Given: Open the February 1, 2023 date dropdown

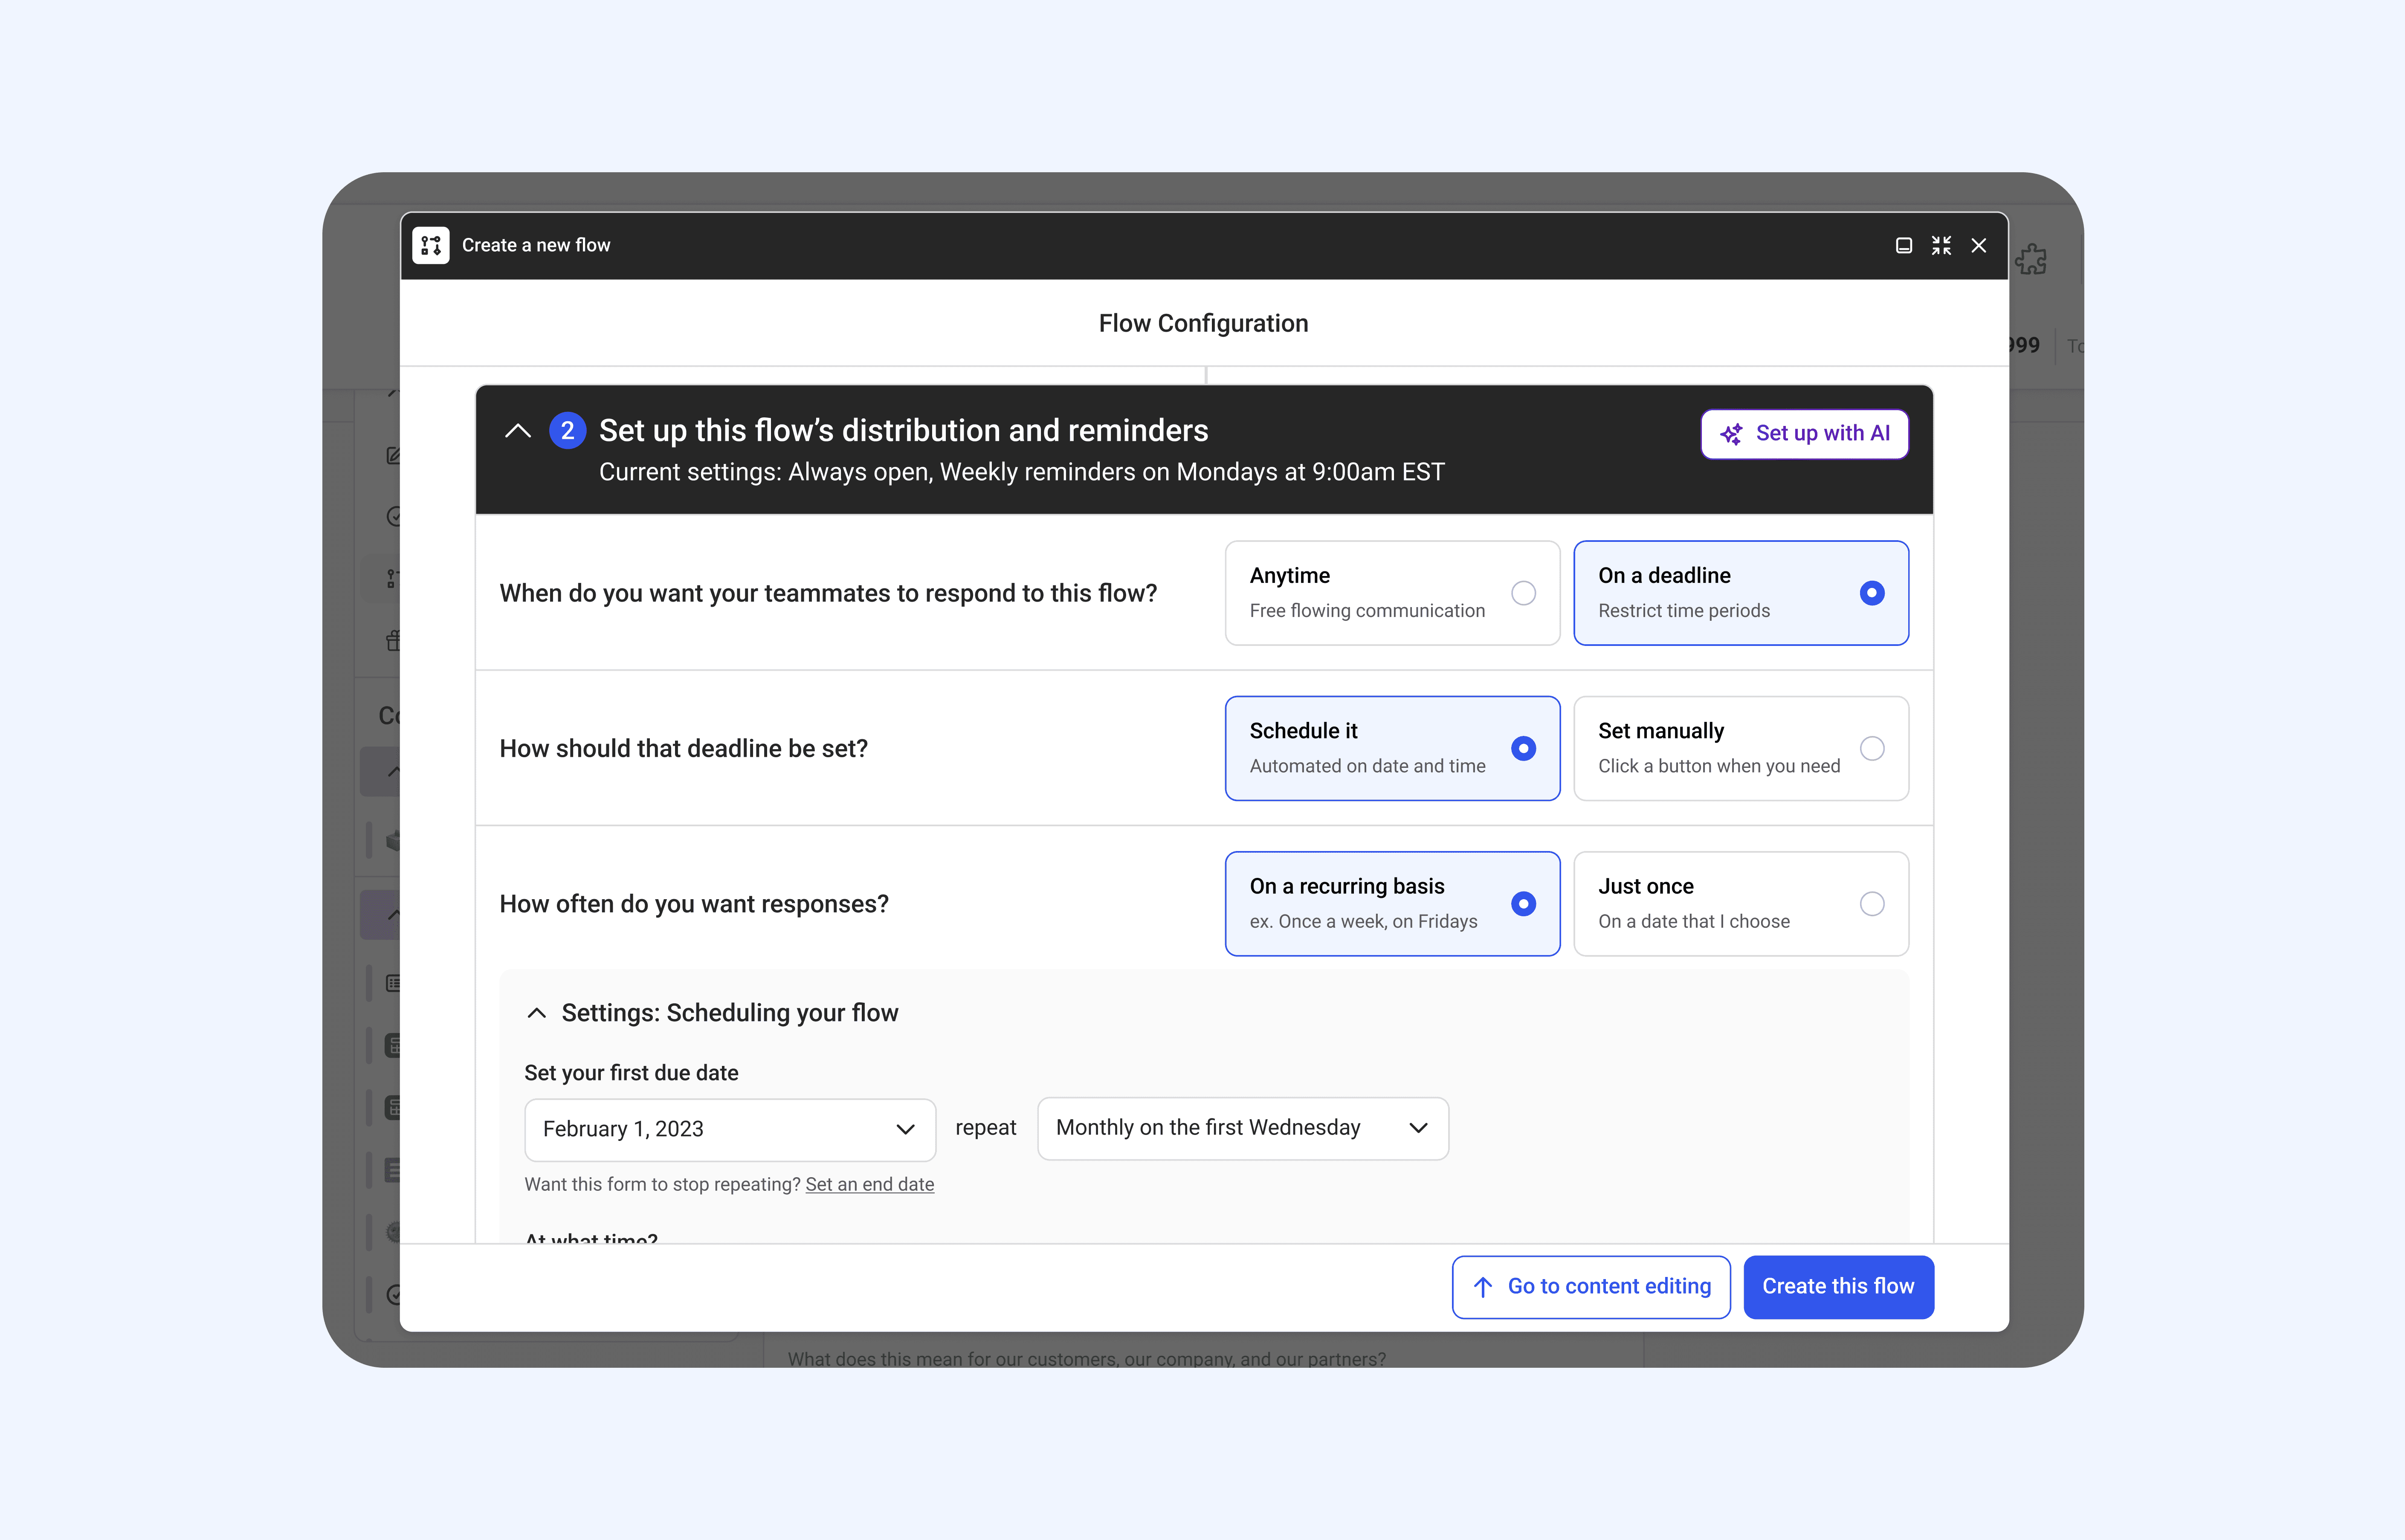Looking at the screenshot, I should (729, 1129).
